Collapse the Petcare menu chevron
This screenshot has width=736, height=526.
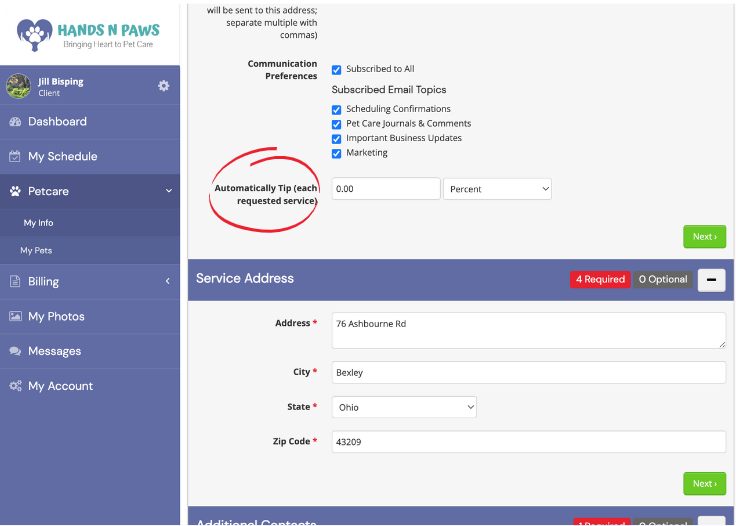[x=169, y=191]
